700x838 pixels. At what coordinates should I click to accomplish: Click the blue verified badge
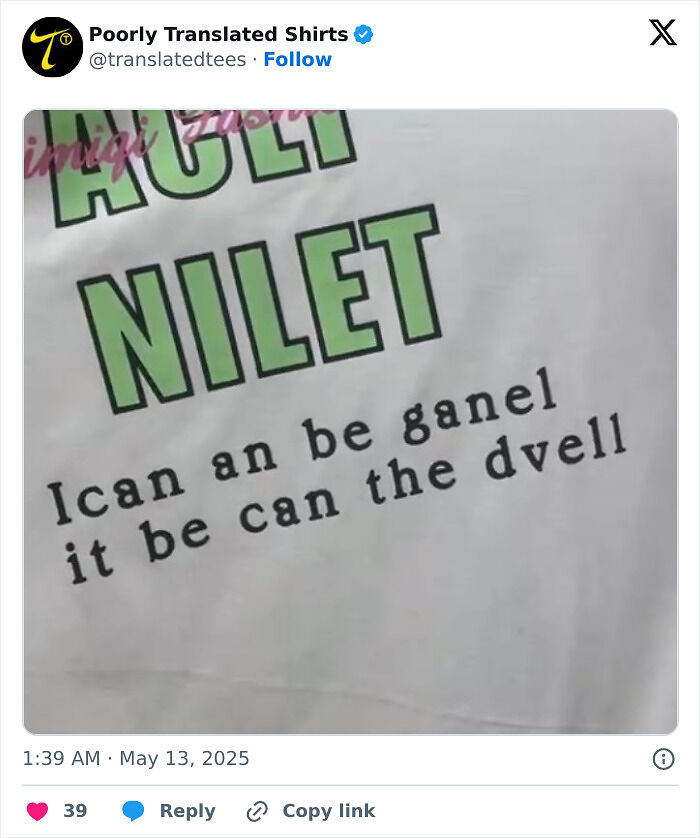[363, 34]
